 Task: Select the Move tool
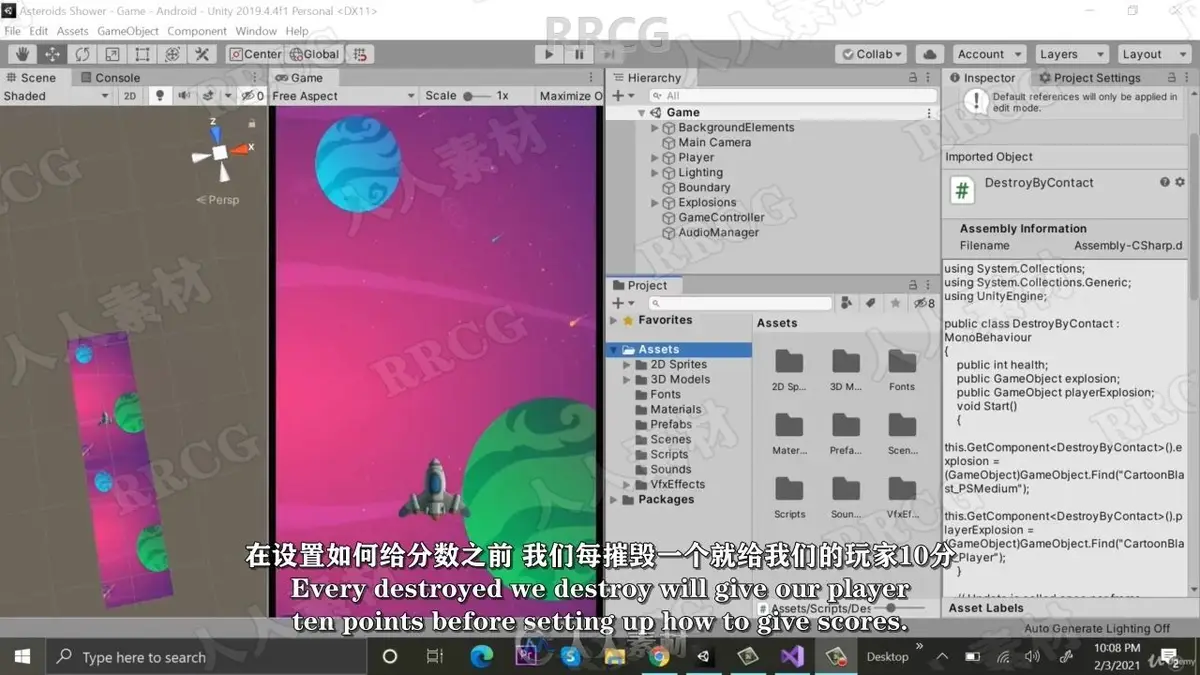[x=52, y=54]
